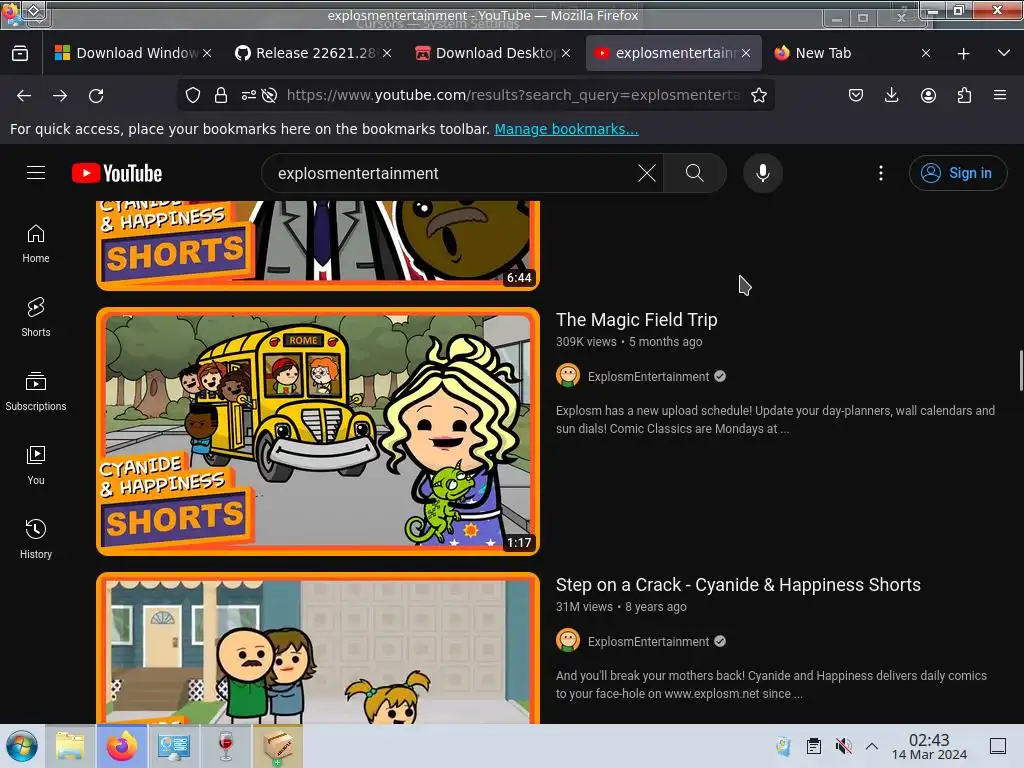Viewport: 1024px width, 768px height.
Task: Run search with the magnifier button
Action: click(x=695, y=173)
